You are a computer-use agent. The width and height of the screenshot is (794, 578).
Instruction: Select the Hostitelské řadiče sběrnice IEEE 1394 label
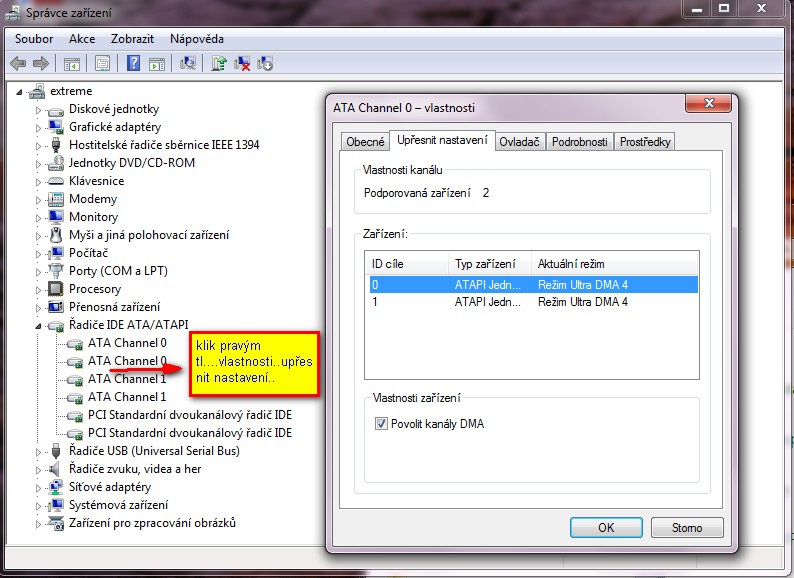click(x=164, y=145)
